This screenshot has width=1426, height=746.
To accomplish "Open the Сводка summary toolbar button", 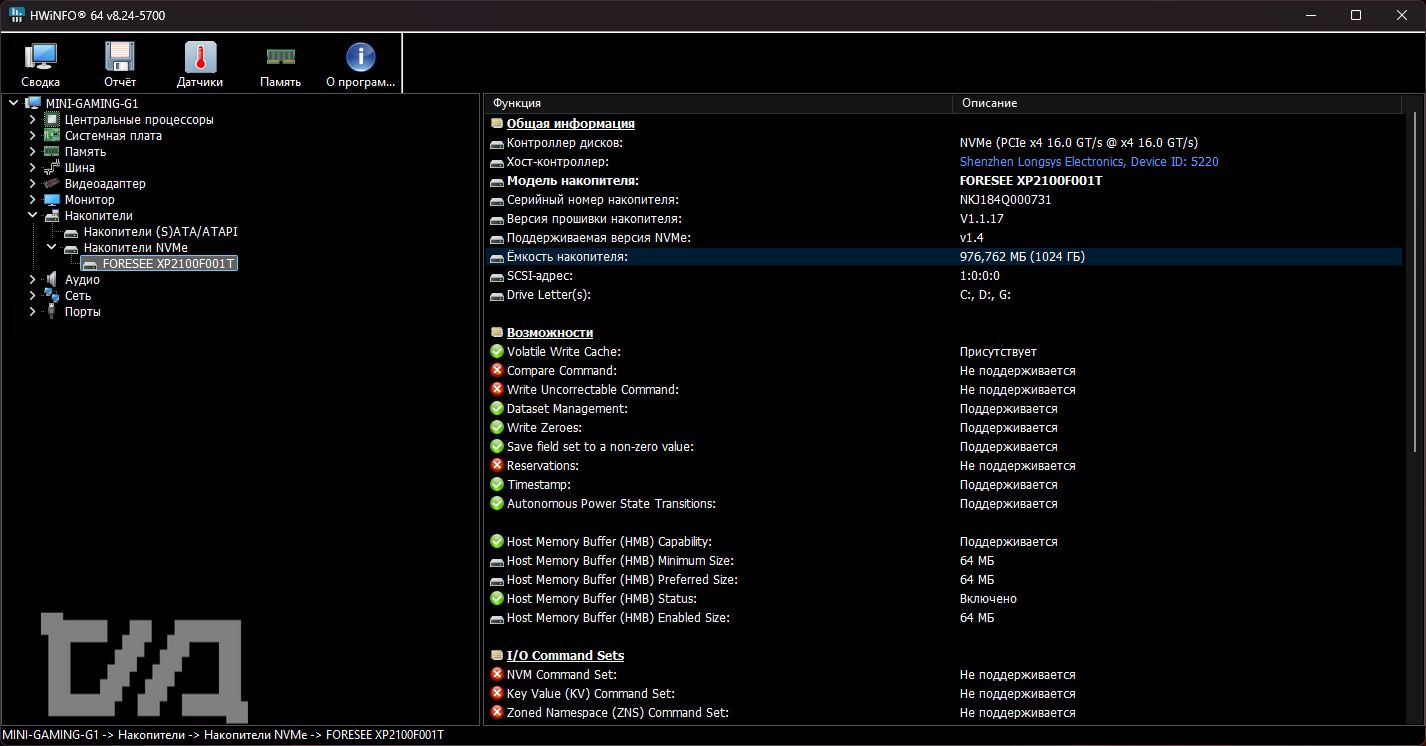I will point(40,65).
